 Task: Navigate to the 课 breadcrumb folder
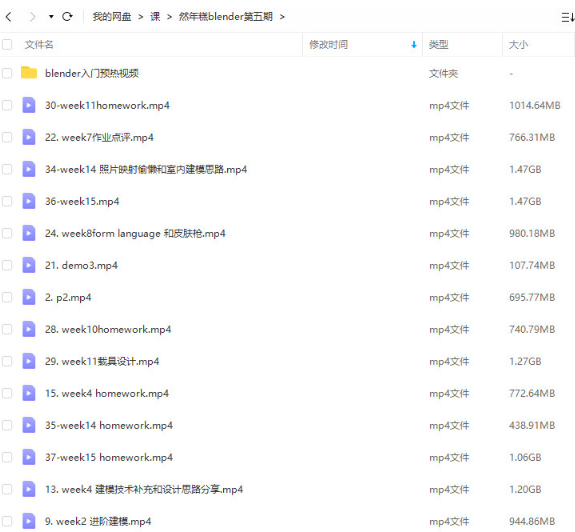[155, 17]
